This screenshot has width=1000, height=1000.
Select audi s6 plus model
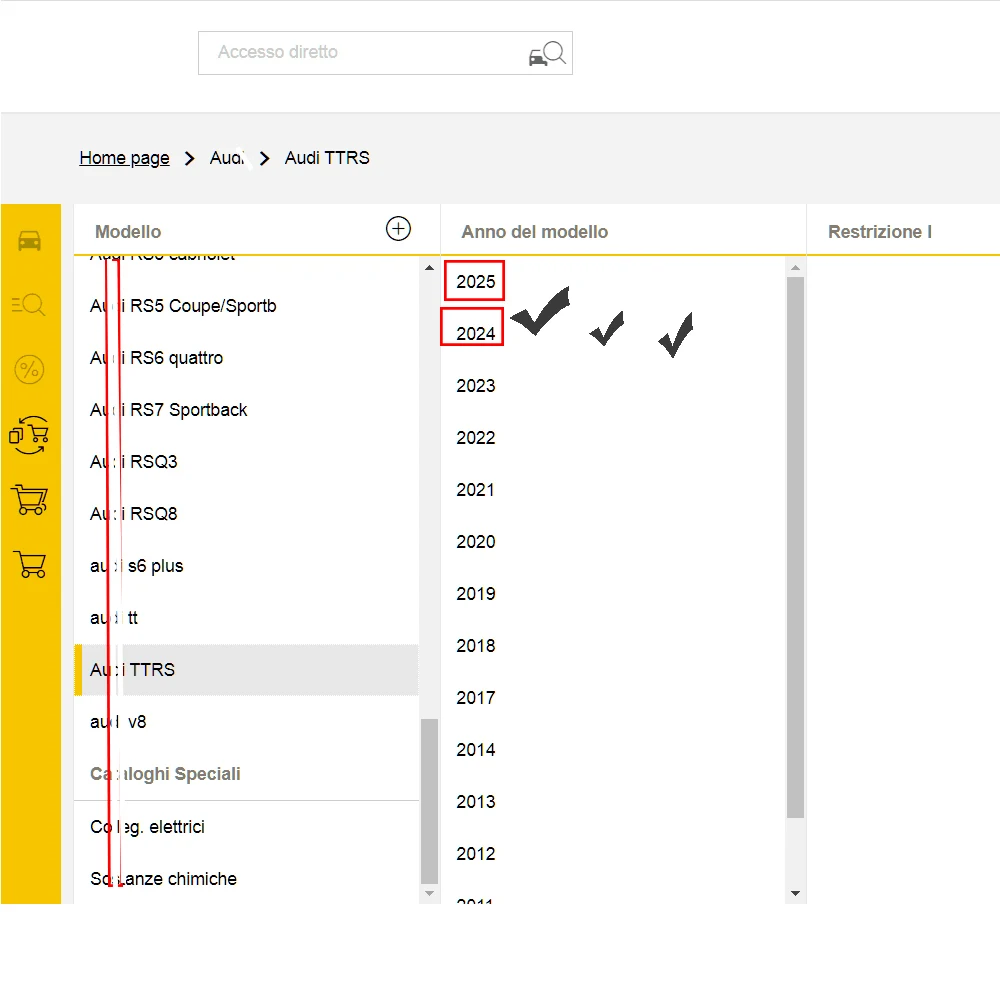click(246, 566)
